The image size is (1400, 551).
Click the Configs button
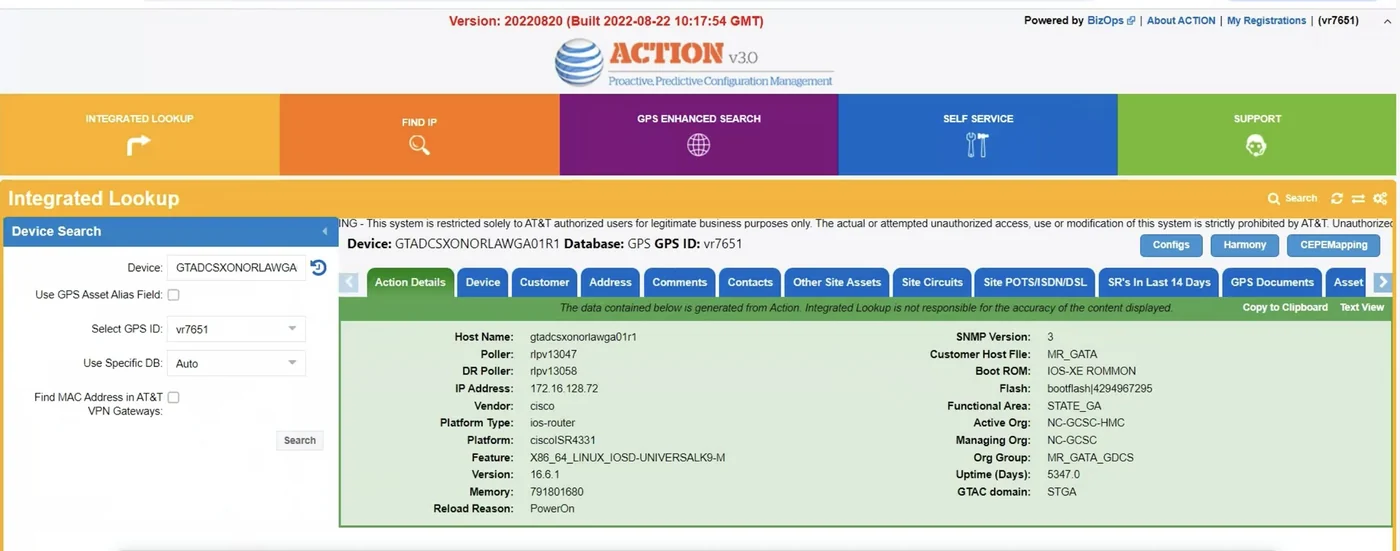(1171, 245)
